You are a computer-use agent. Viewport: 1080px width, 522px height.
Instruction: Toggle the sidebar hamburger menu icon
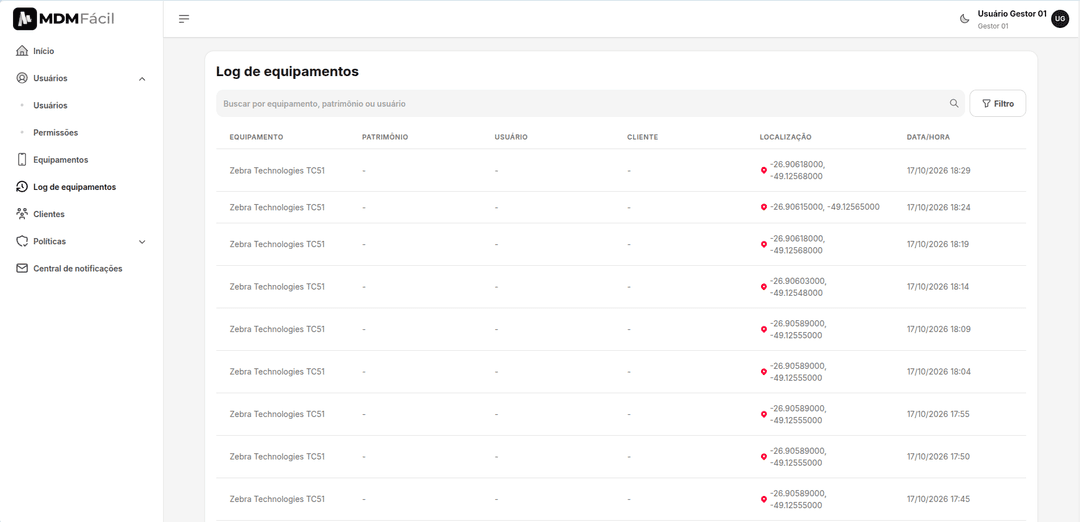pyautogui.click(x=184, y=19)
